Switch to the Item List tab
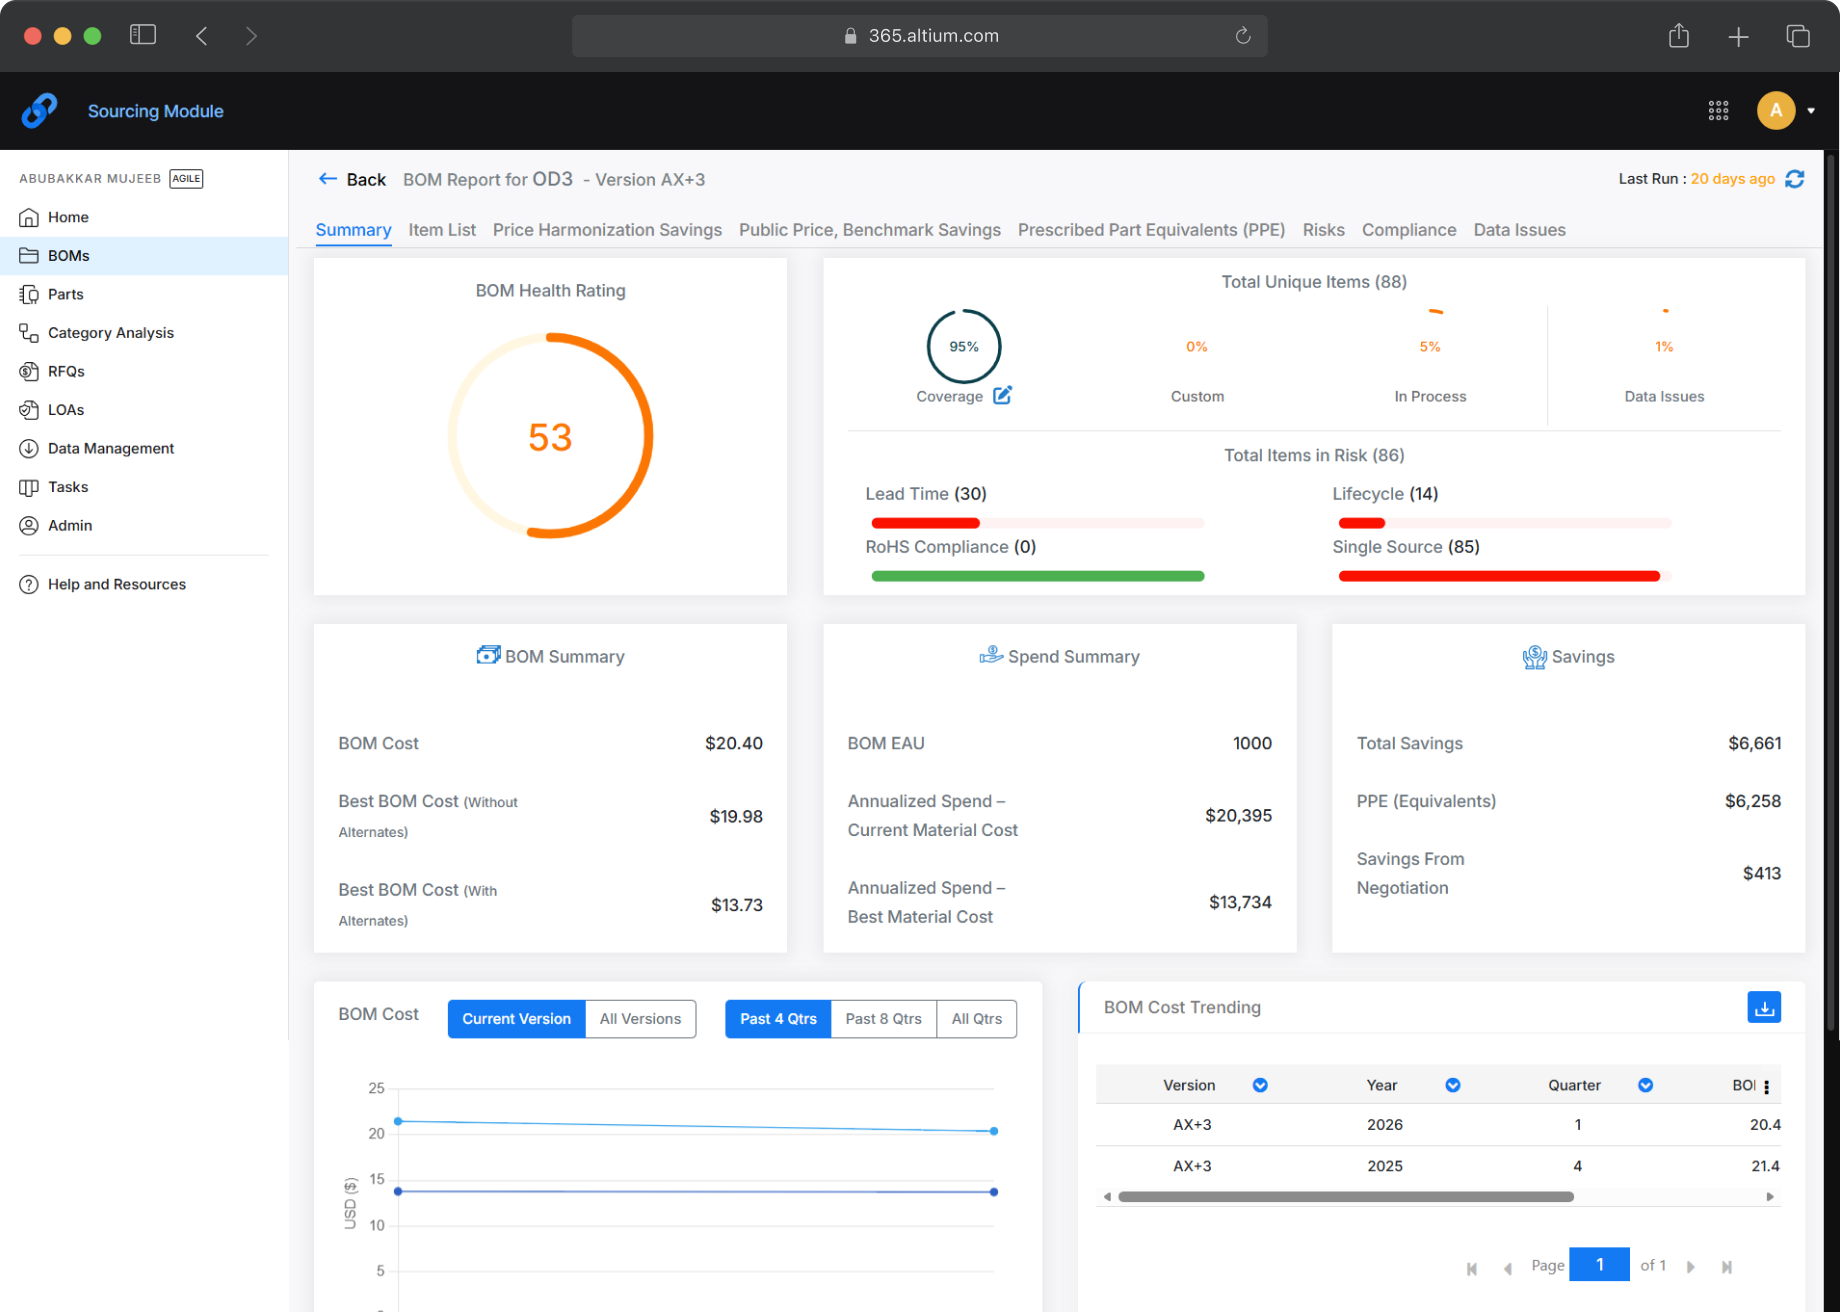This screenshot has width=1840, height=1312. (x=442, y=230)
